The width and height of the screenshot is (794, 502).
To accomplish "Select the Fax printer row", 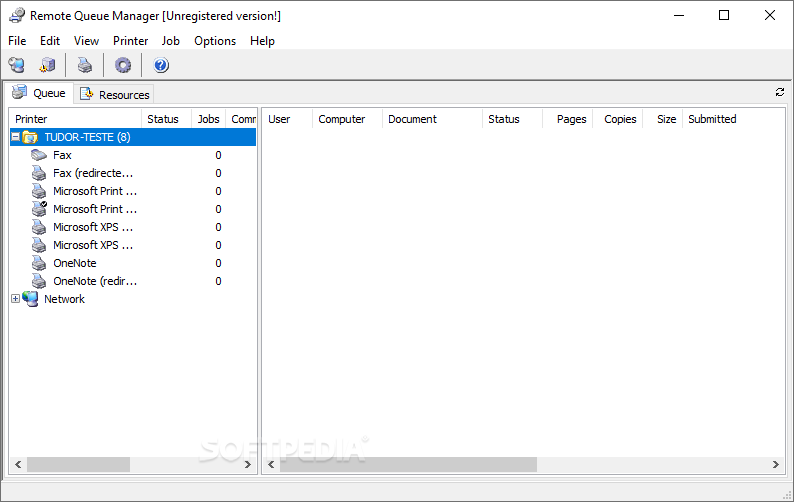I will 133,155.
